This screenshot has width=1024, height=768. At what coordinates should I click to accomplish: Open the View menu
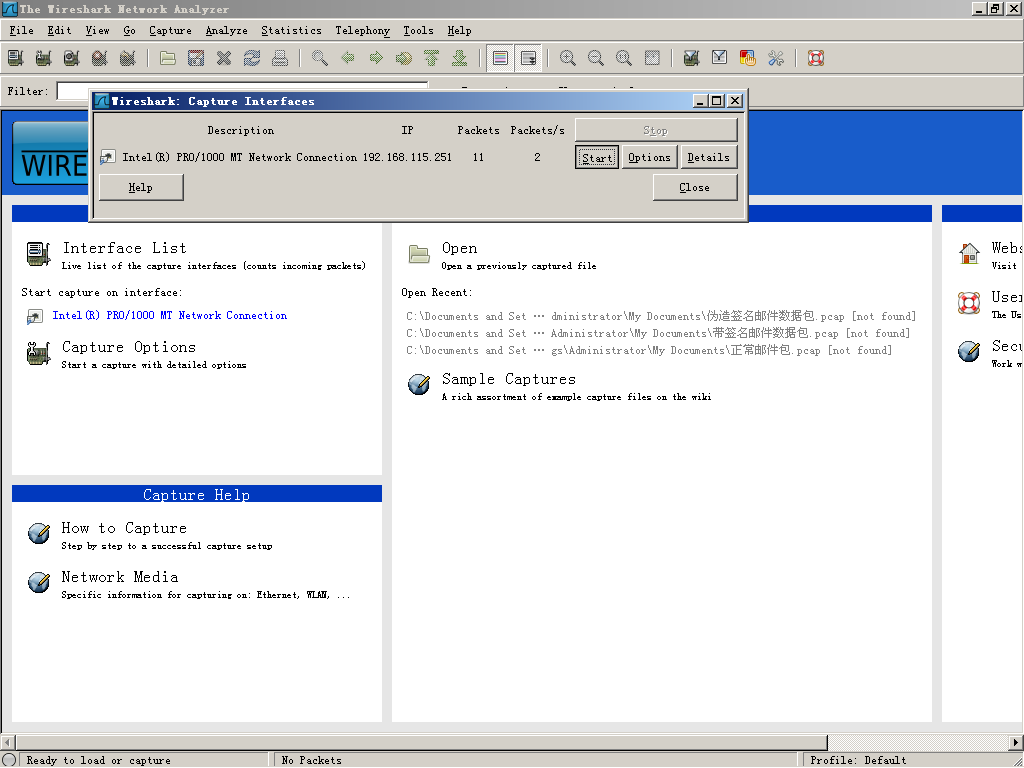point(97,30)
